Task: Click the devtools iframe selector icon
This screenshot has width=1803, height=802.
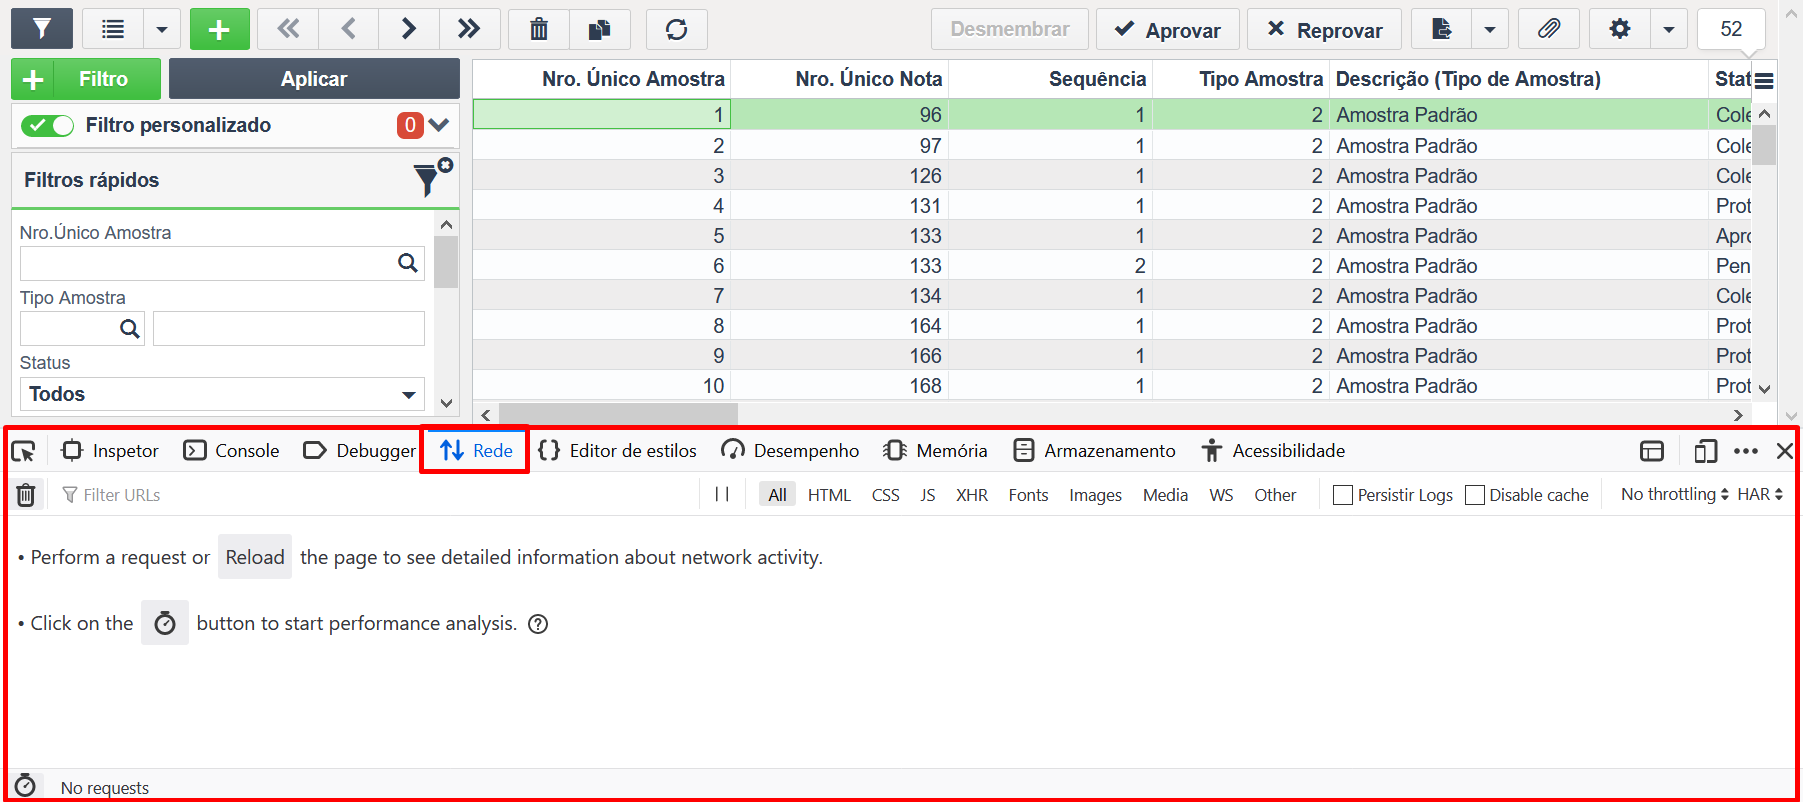Action: tap(1652, 451)
